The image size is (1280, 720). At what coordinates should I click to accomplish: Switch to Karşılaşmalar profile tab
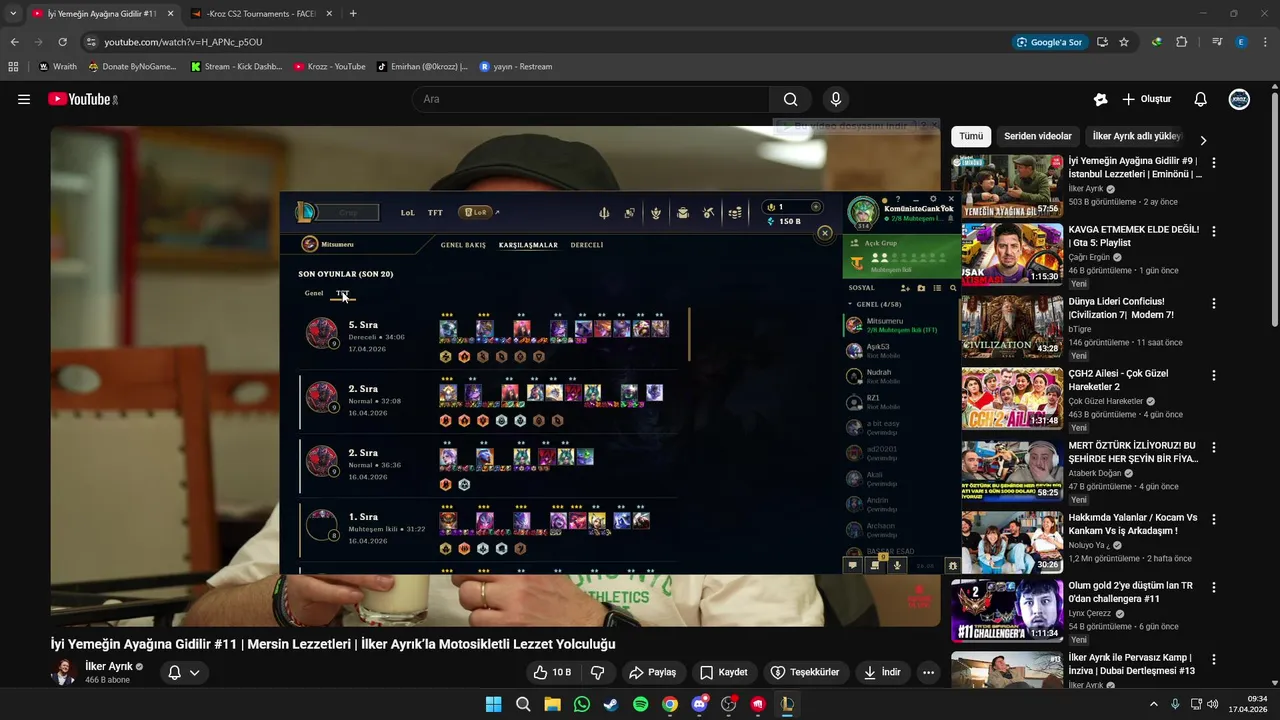(x=528, y=245)
